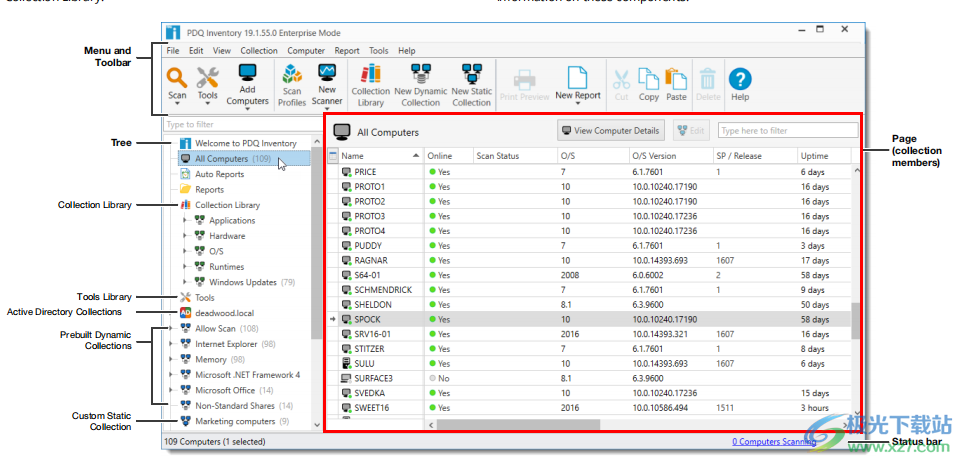
Task: Open the Scan dropdown arrow
Action: 177,104
